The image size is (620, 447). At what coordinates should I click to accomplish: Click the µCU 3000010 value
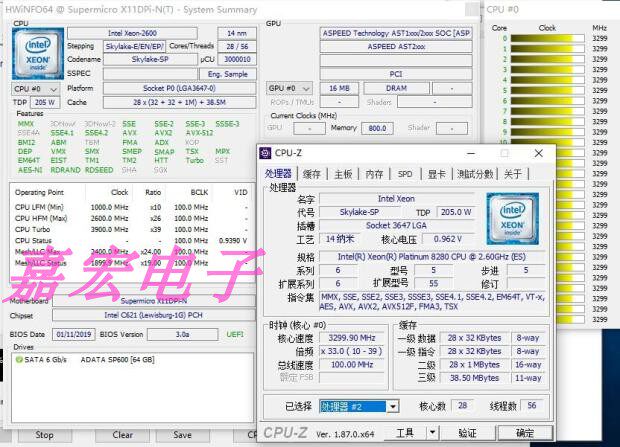pos(237,59)
